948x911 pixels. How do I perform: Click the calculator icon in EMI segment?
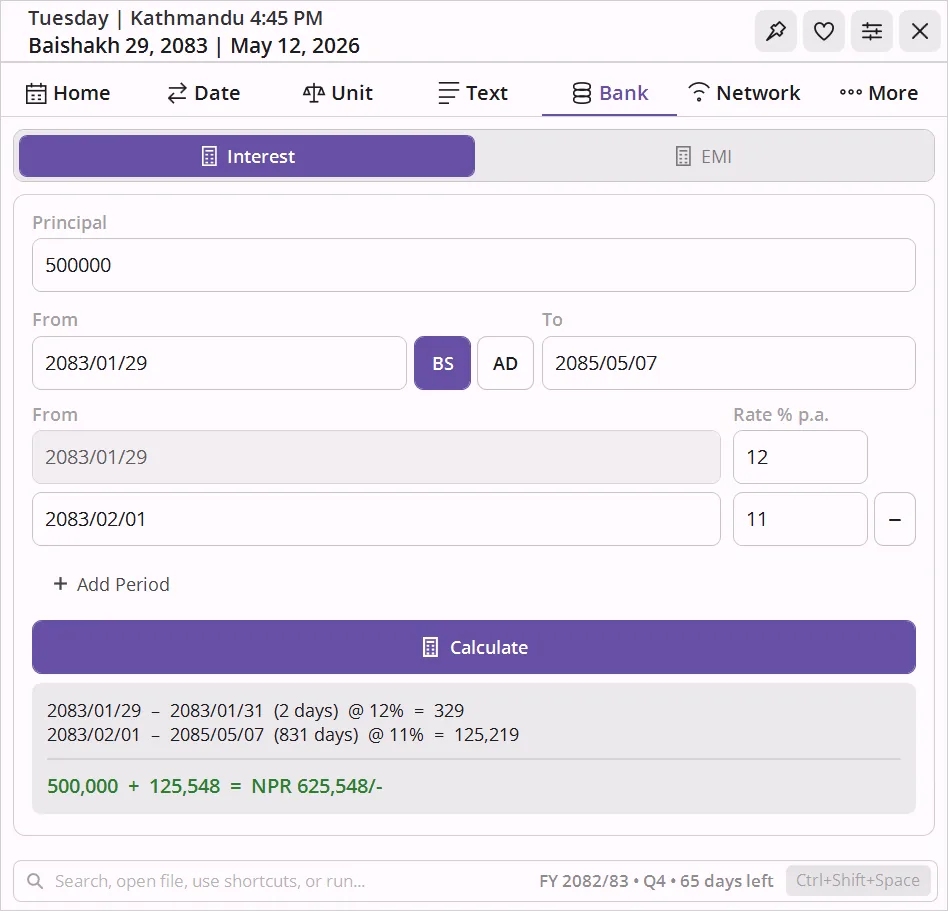[683, 157]
